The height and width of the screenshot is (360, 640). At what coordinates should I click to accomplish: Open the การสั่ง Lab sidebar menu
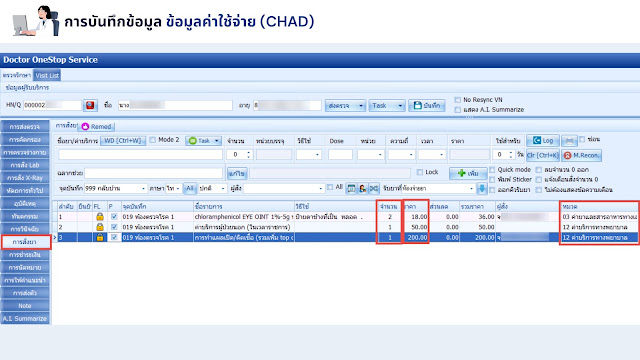[25, 165]
